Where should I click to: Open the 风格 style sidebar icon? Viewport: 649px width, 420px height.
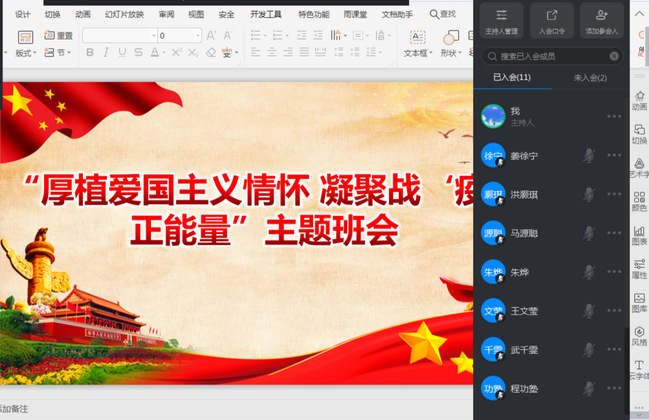639,335
